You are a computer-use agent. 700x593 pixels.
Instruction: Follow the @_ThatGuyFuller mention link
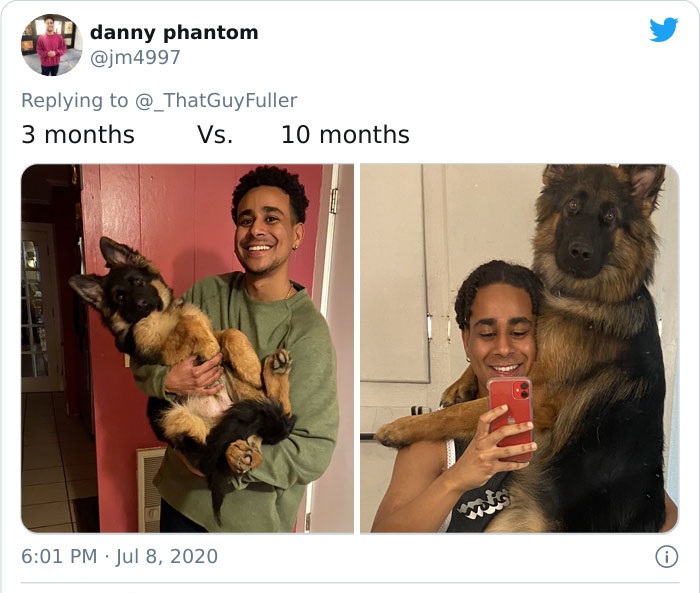coord(216,101)
